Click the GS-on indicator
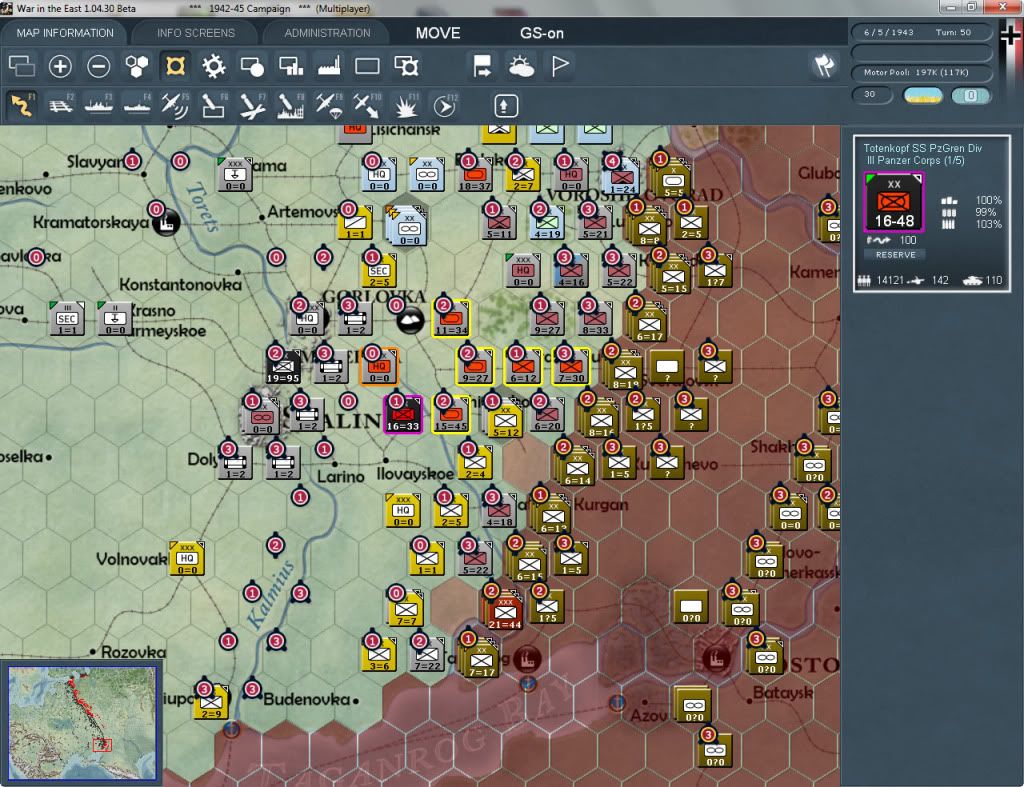 (541, 33)
